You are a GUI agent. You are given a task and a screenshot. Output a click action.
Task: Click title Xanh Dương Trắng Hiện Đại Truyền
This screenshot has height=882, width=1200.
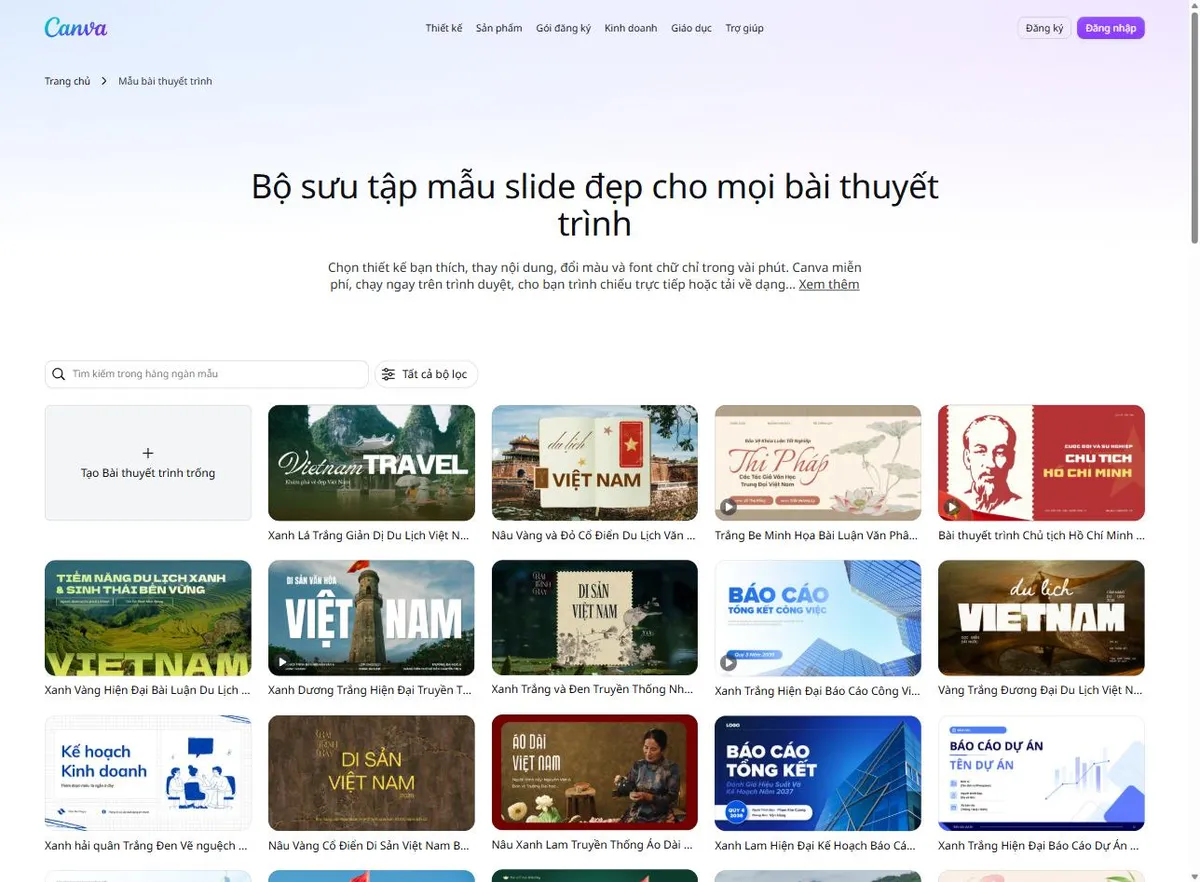pos(370,690)
